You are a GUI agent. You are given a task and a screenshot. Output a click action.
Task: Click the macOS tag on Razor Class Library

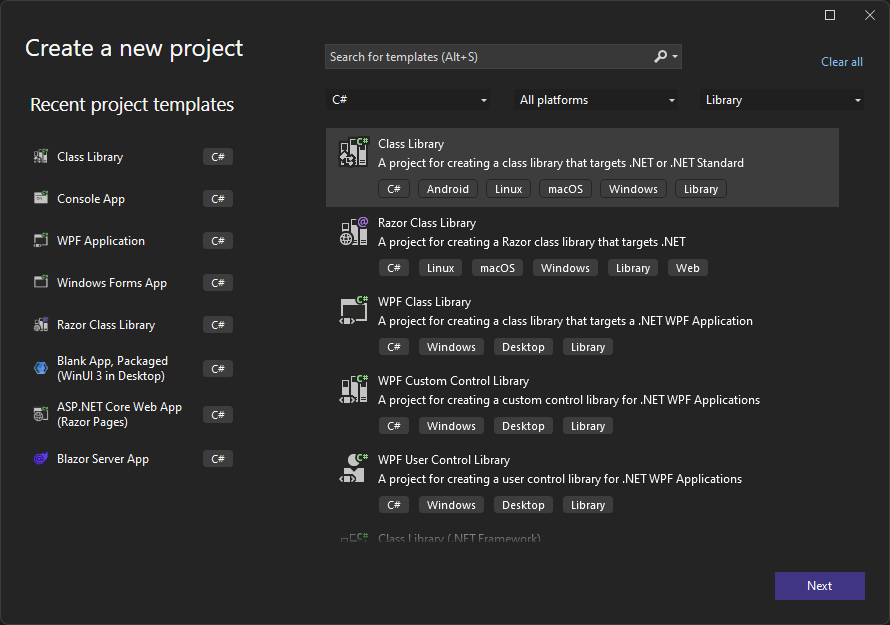click(x=497, y=268)
